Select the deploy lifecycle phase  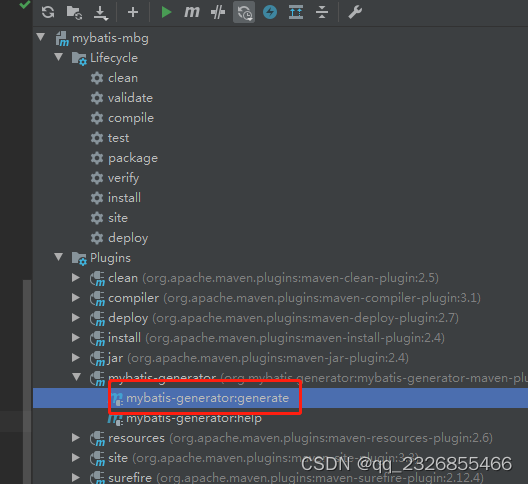[128, 238]
